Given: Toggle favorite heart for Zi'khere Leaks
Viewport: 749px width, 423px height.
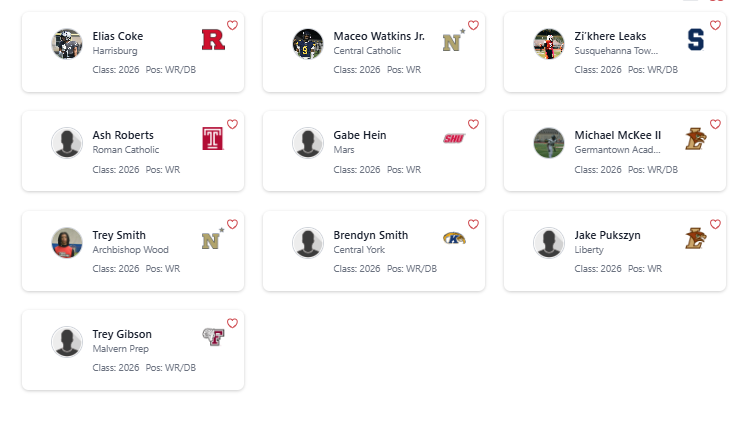Looking at the screenshot, I should click(714, 25).
